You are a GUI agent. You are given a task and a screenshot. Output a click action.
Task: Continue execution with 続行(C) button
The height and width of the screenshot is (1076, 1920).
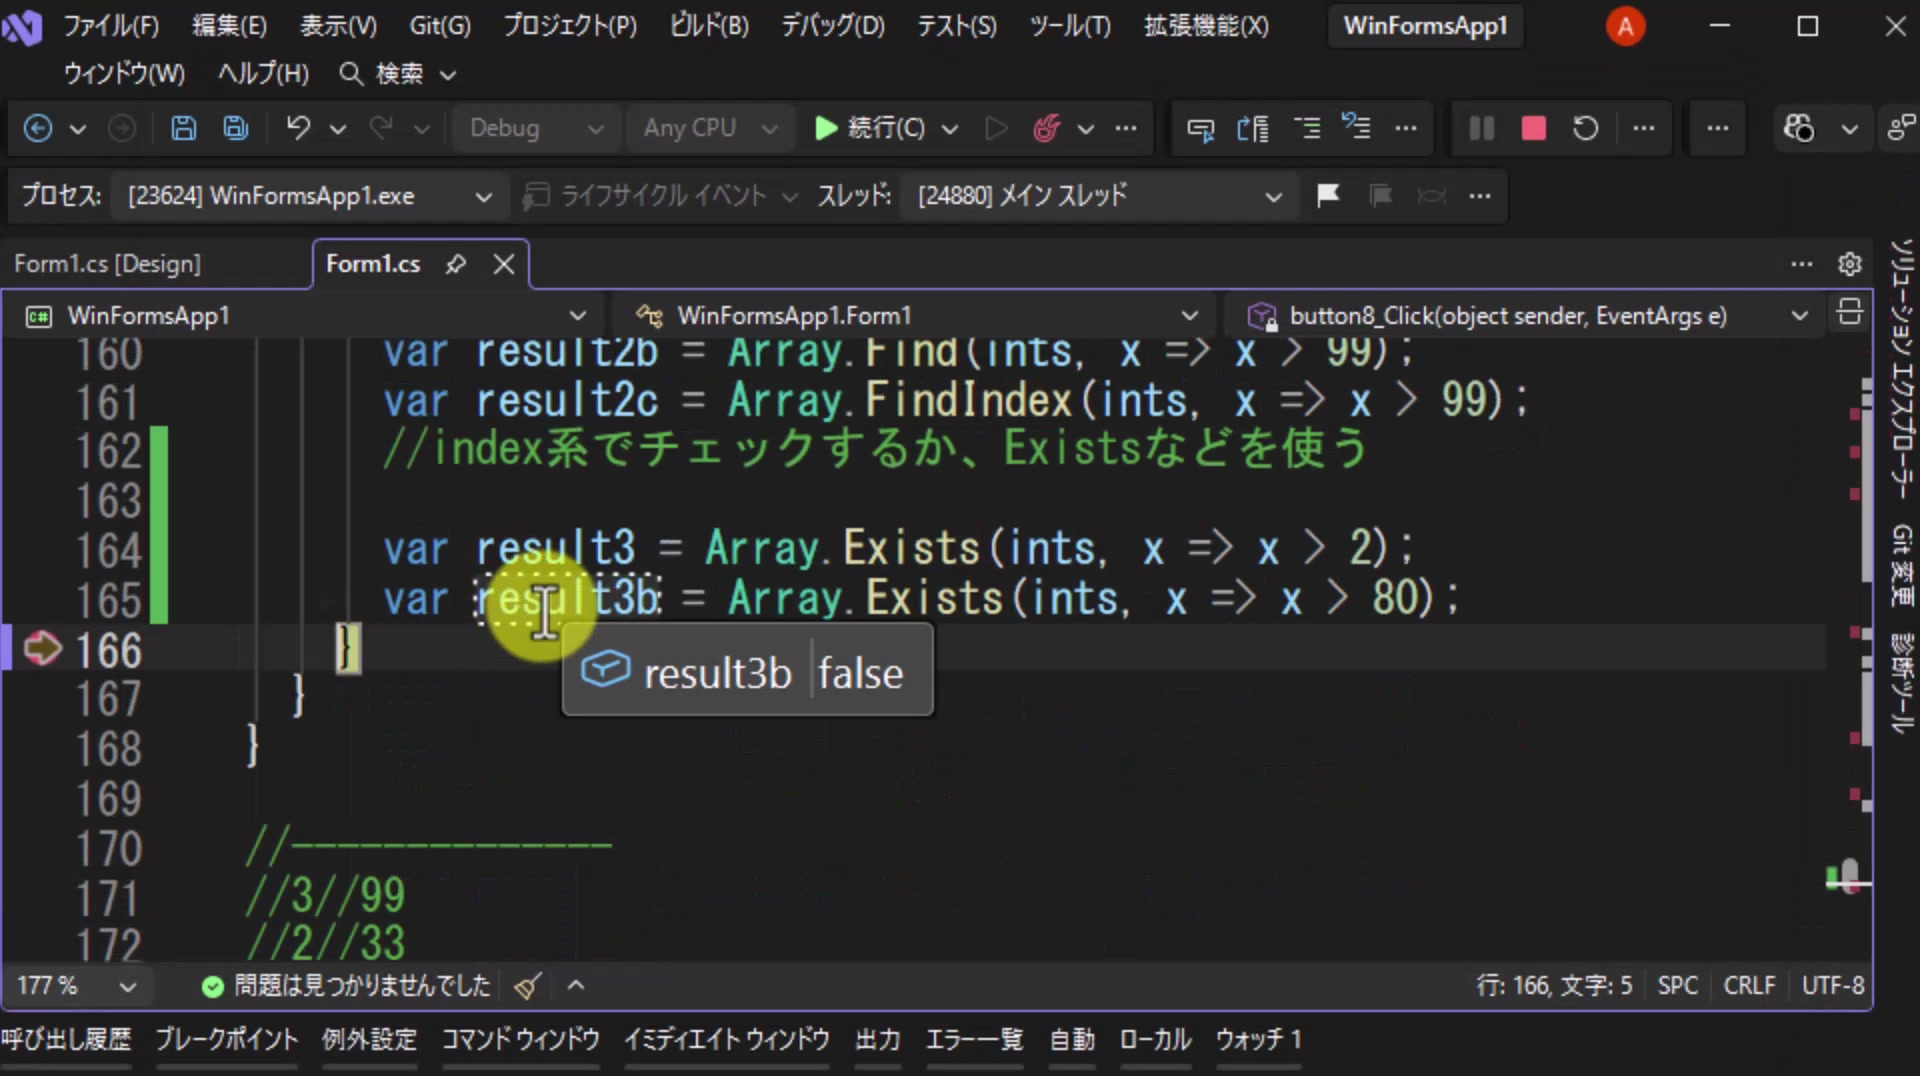click(870, 128)
